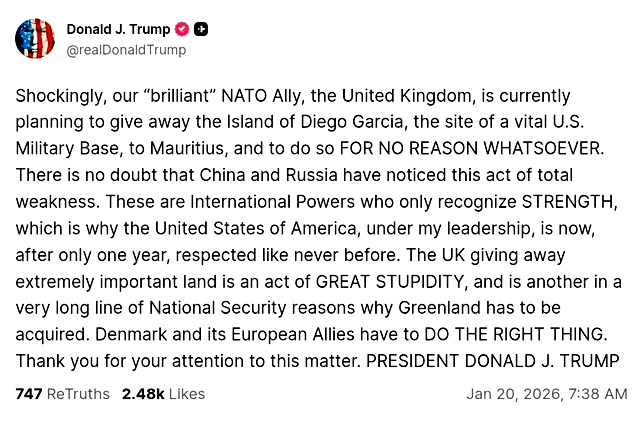Click the 2.48k likes count number
Screen dimensions: 640x430
click(142, 394)
